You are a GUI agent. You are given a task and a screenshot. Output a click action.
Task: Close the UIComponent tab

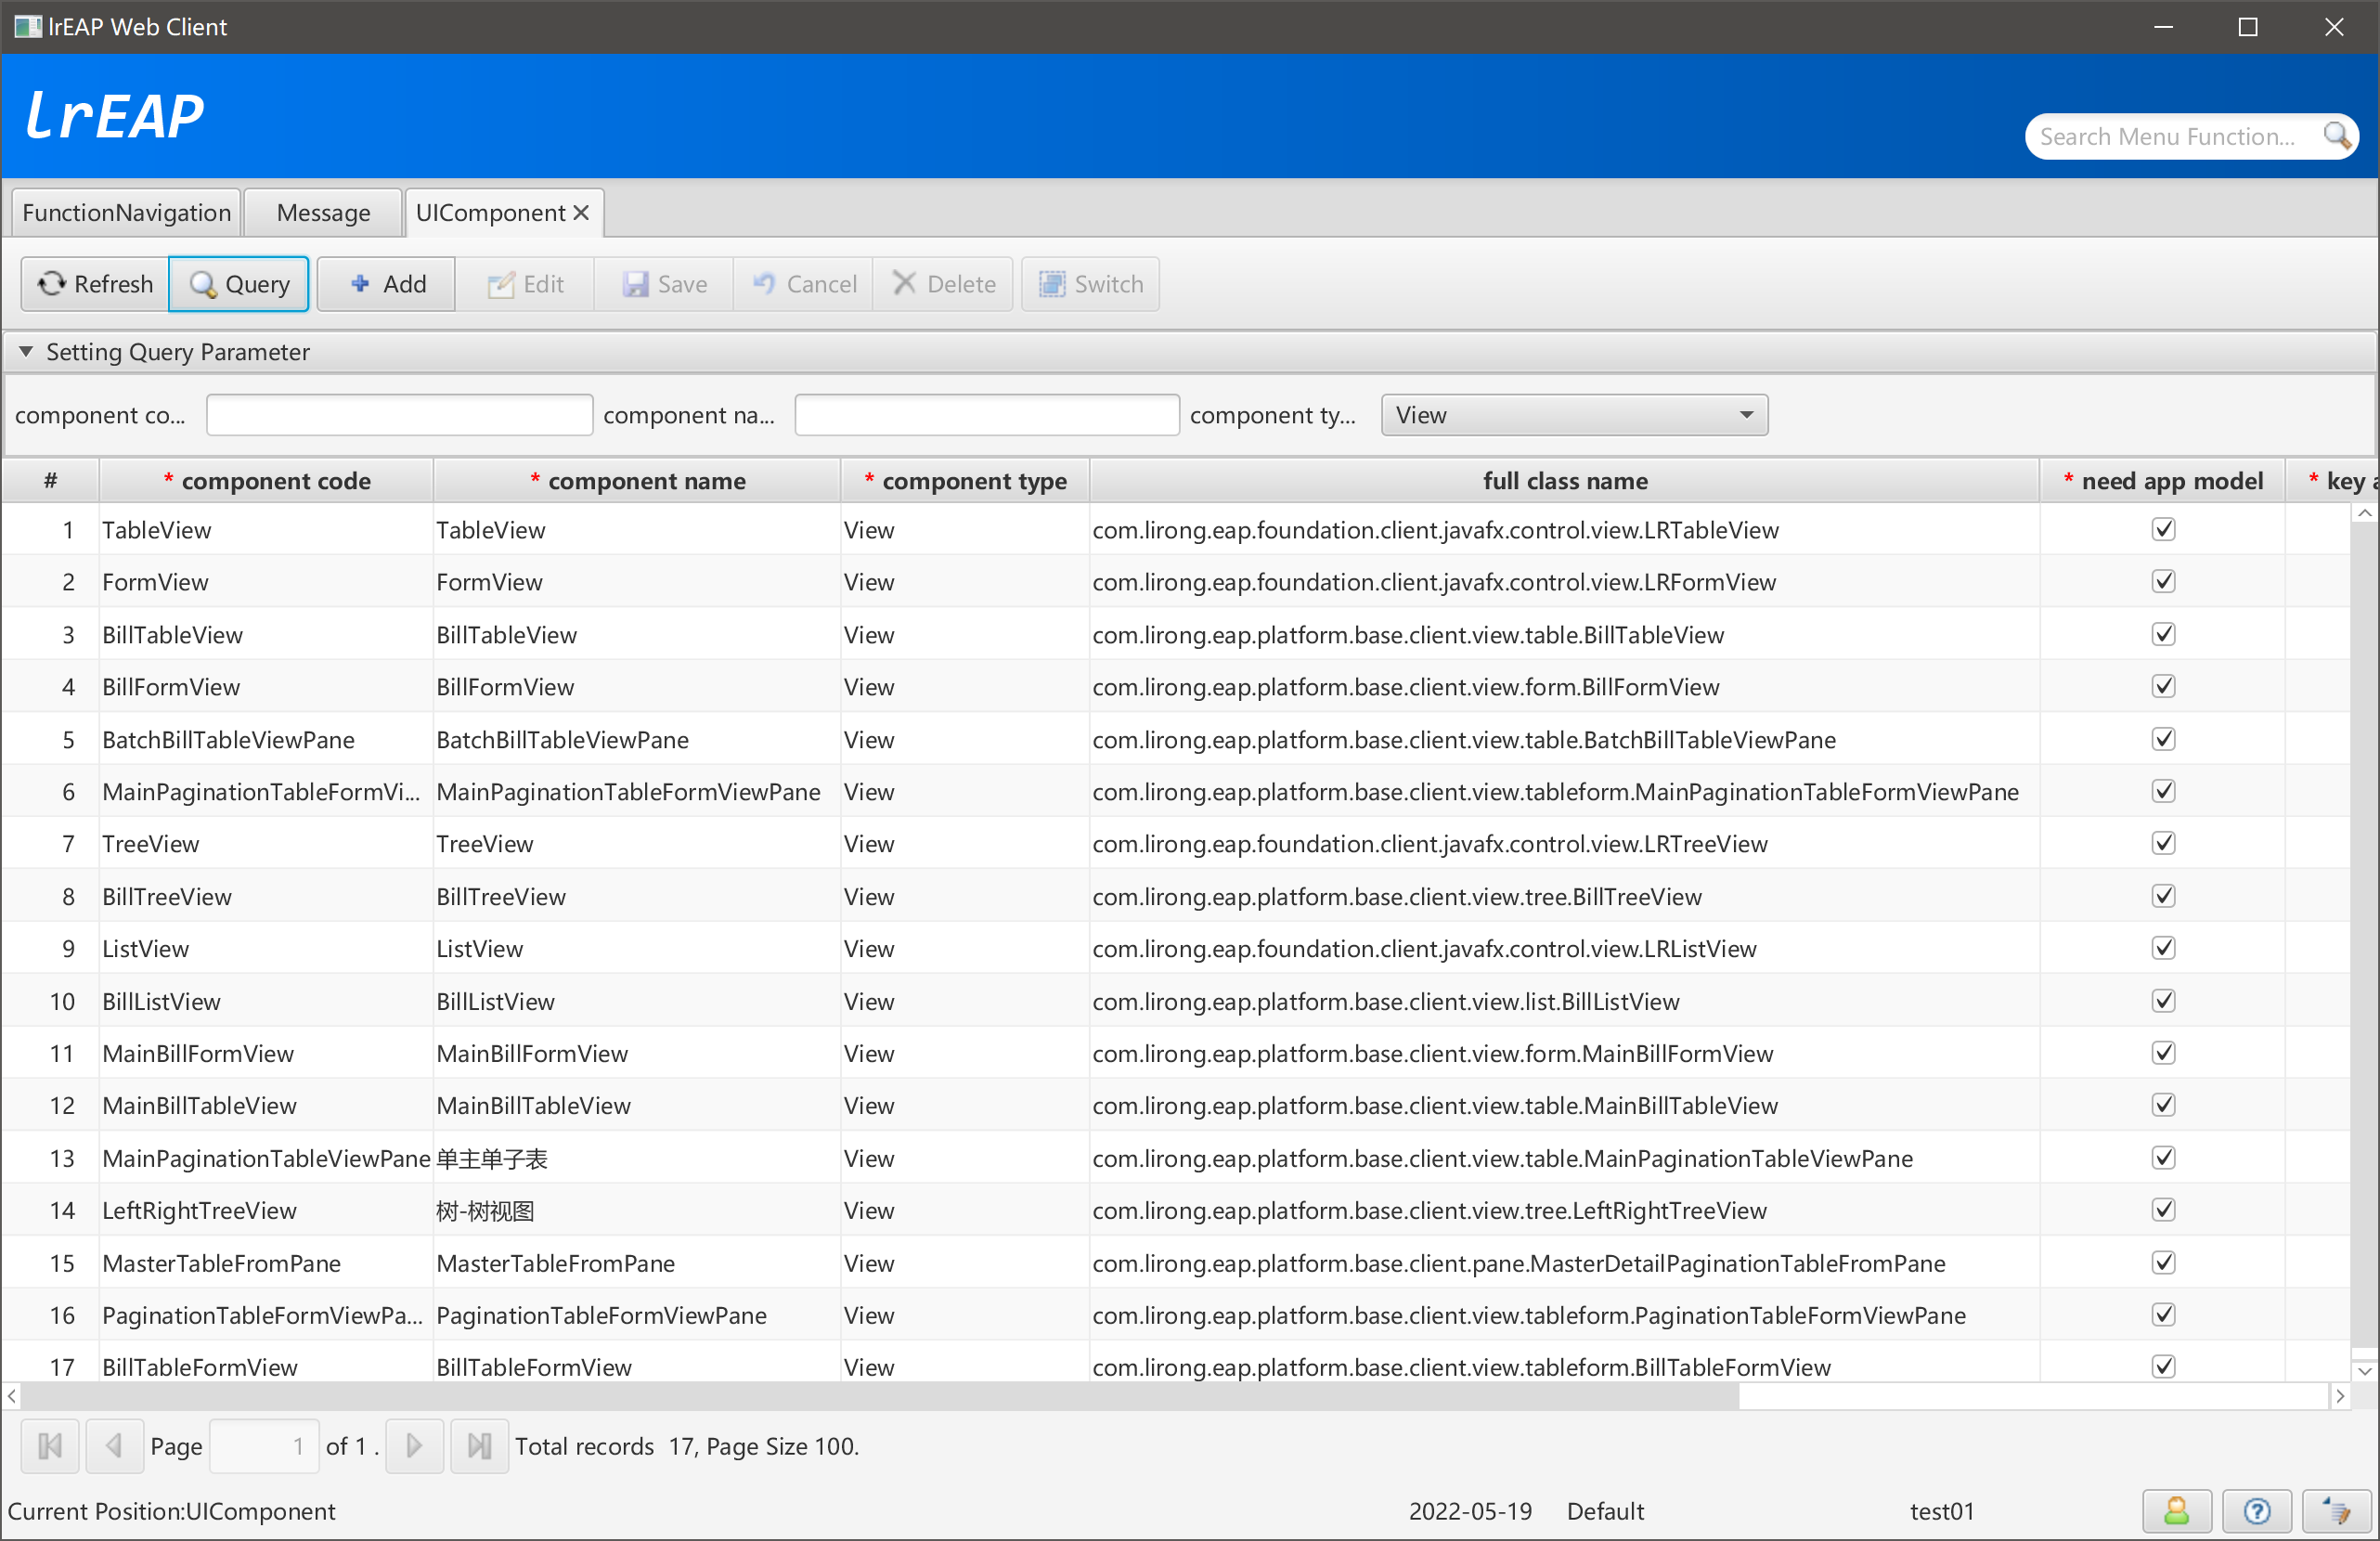(x=581, y=213)
